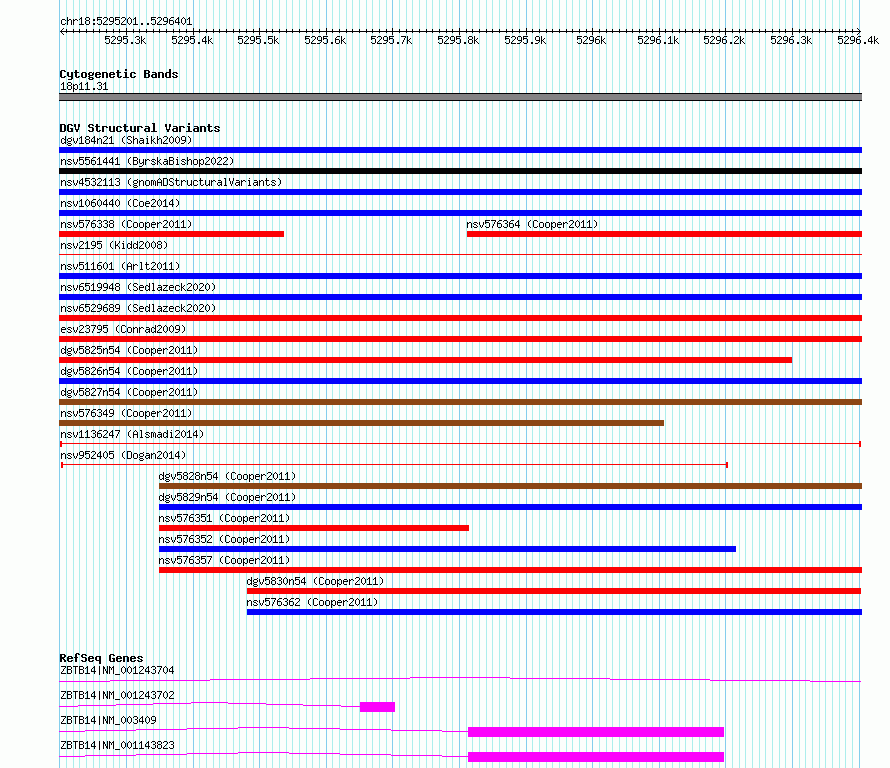The height and width of the screenshot is (768, 890).
Task: Open the nsv4532113 (gnomADStructuralVariants) label
Action: 171,182
